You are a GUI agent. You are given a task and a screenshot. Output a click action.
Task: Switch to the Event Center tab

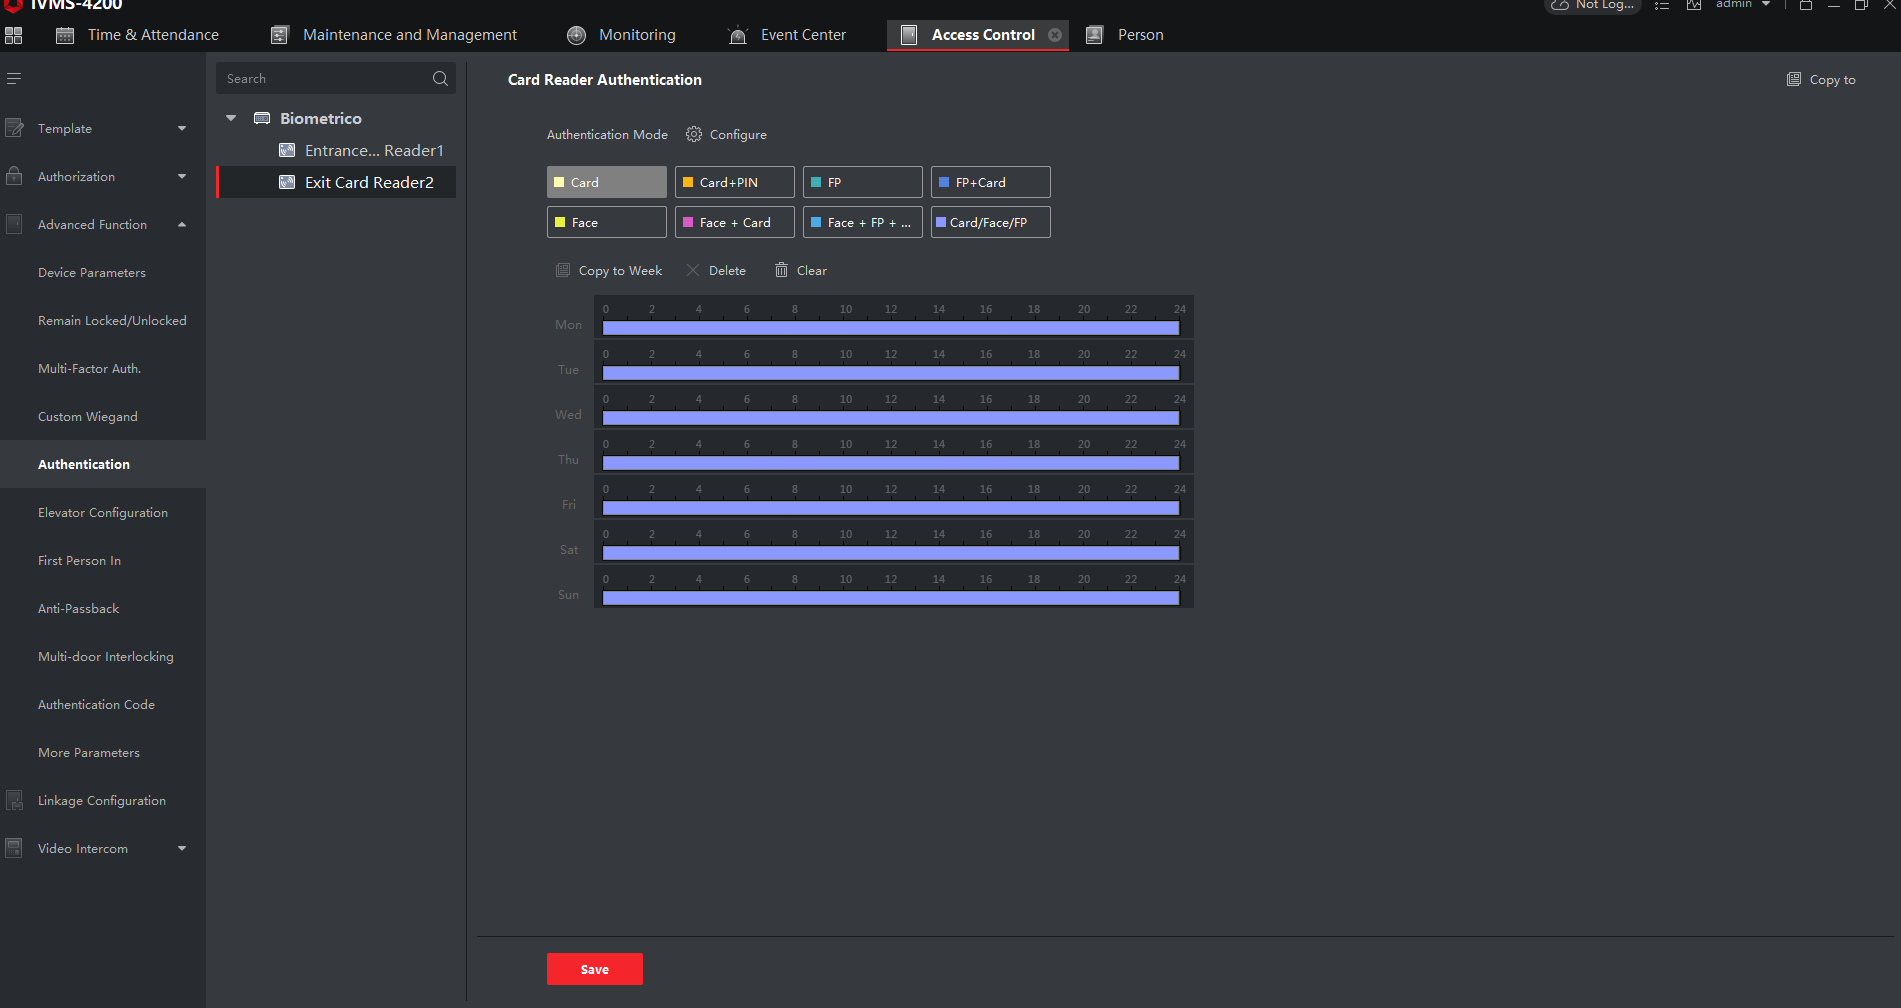tap(788, 35)
